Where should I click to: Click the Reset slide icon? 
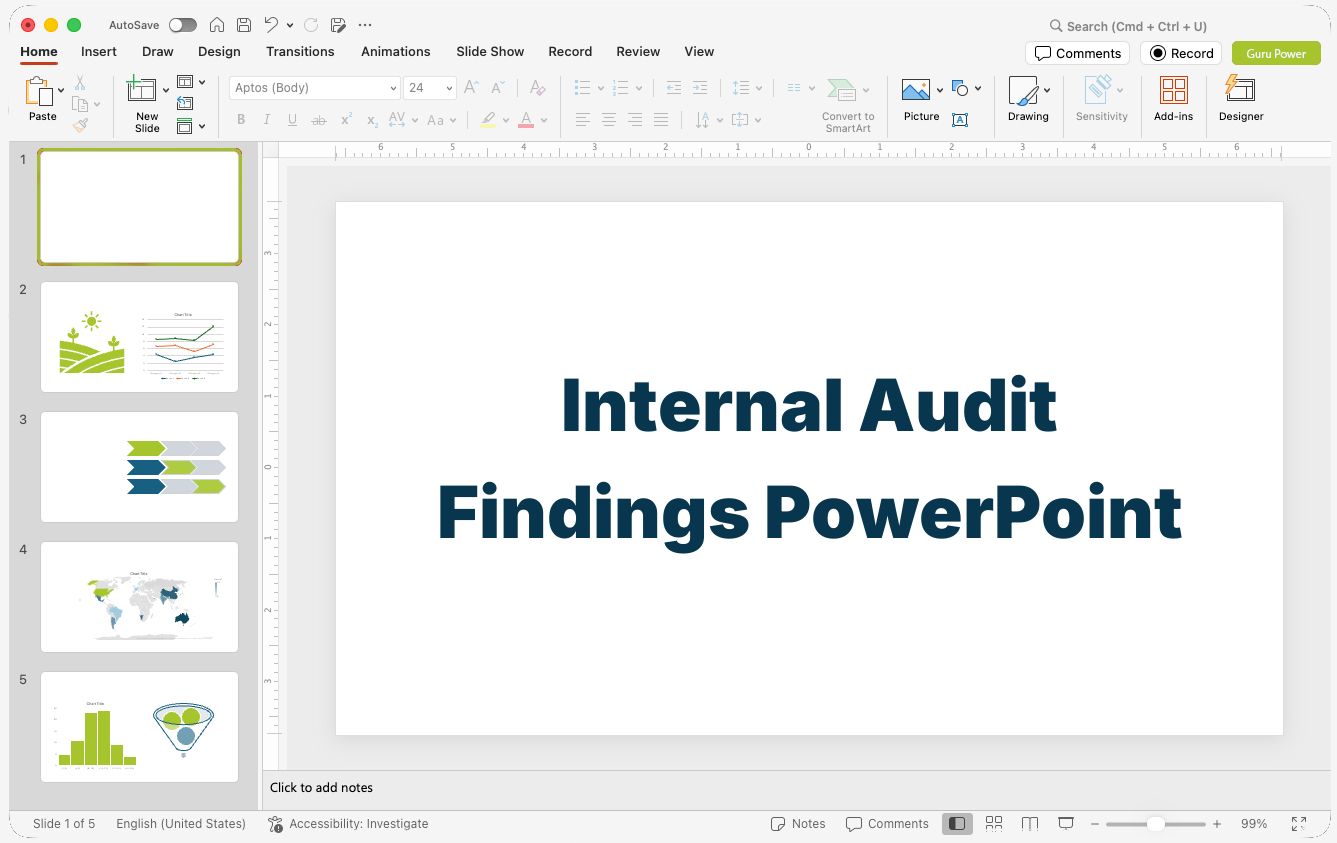tap(185, 103)
